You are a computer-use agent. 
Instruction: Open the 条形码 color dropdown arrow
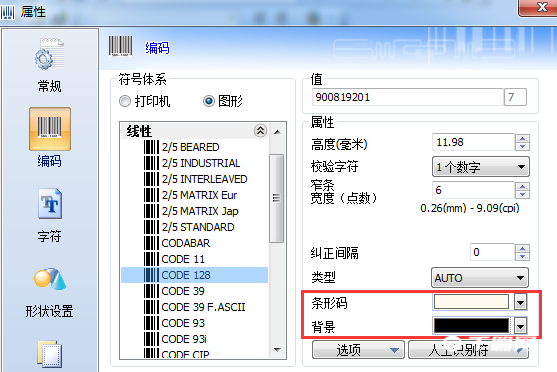pos(520,302)
